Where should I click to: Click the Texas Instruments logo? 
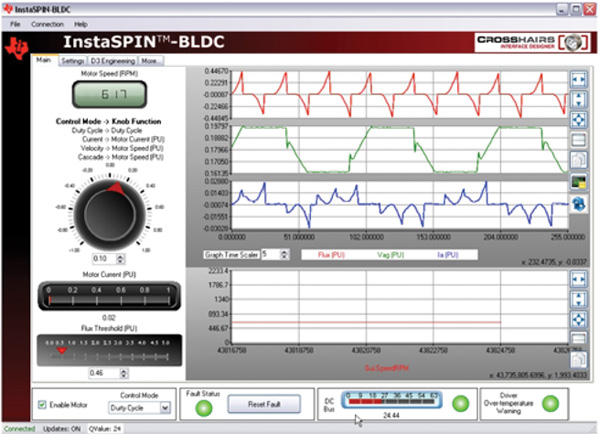pos(21,48)
